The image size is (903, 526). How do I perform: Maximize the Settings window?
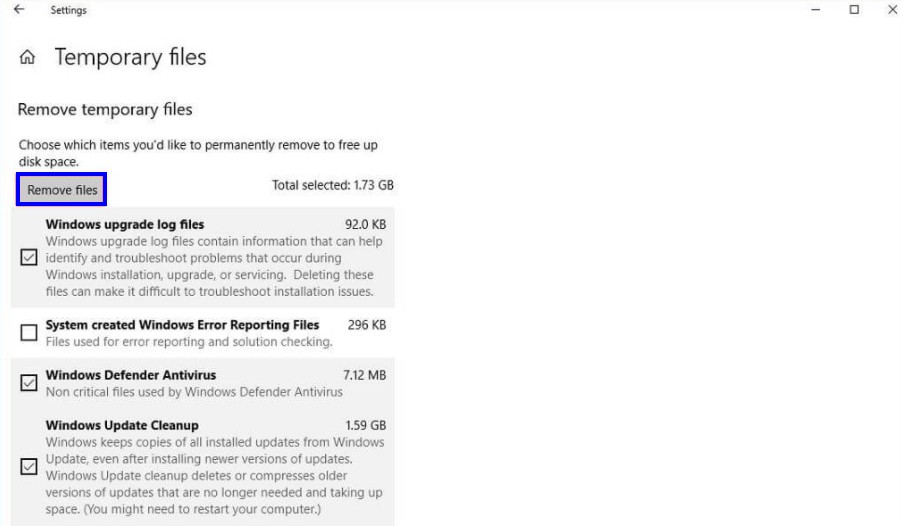854,10
